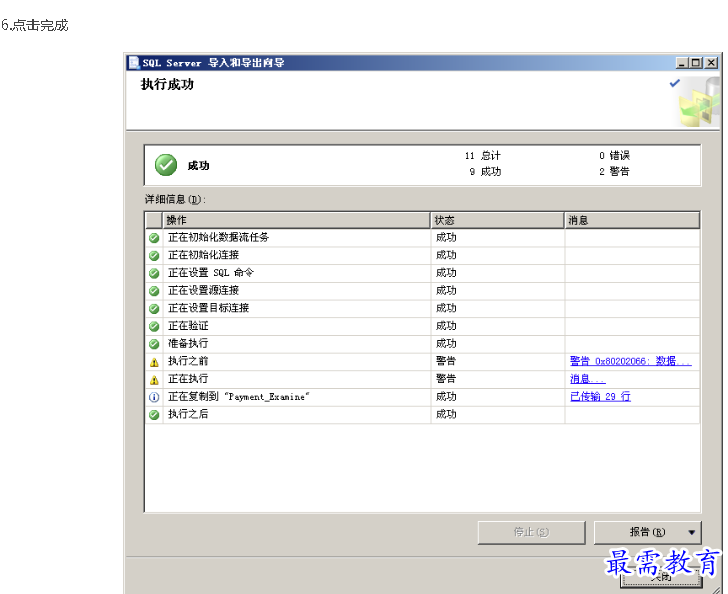The width and height of the screenshot is (728, 594).
Task: Select the 正在设置 SQL 命令 row text
Action: coord(211,273)
